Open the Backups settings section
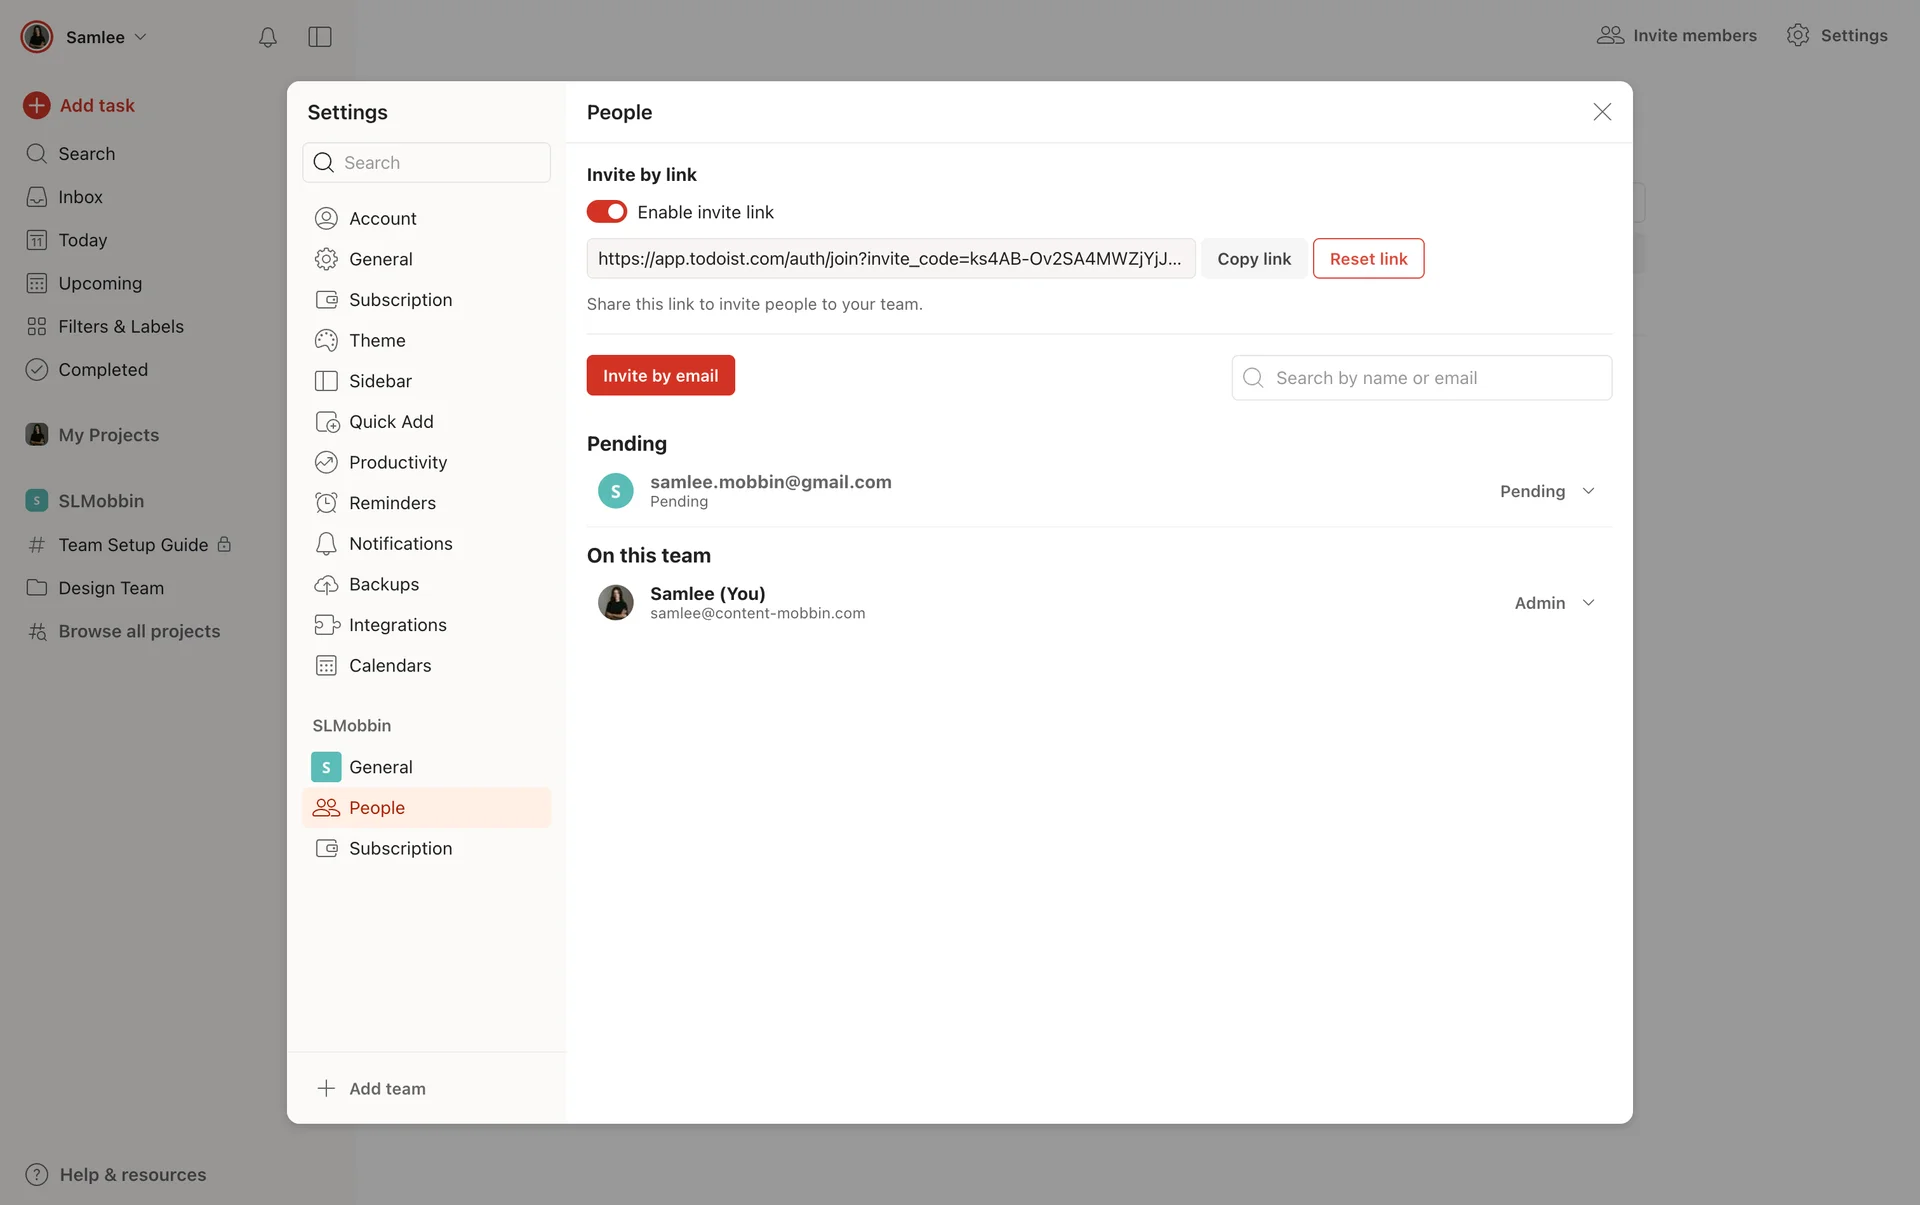Viewport: 1920px width, 1205px height. pos(383,584)
